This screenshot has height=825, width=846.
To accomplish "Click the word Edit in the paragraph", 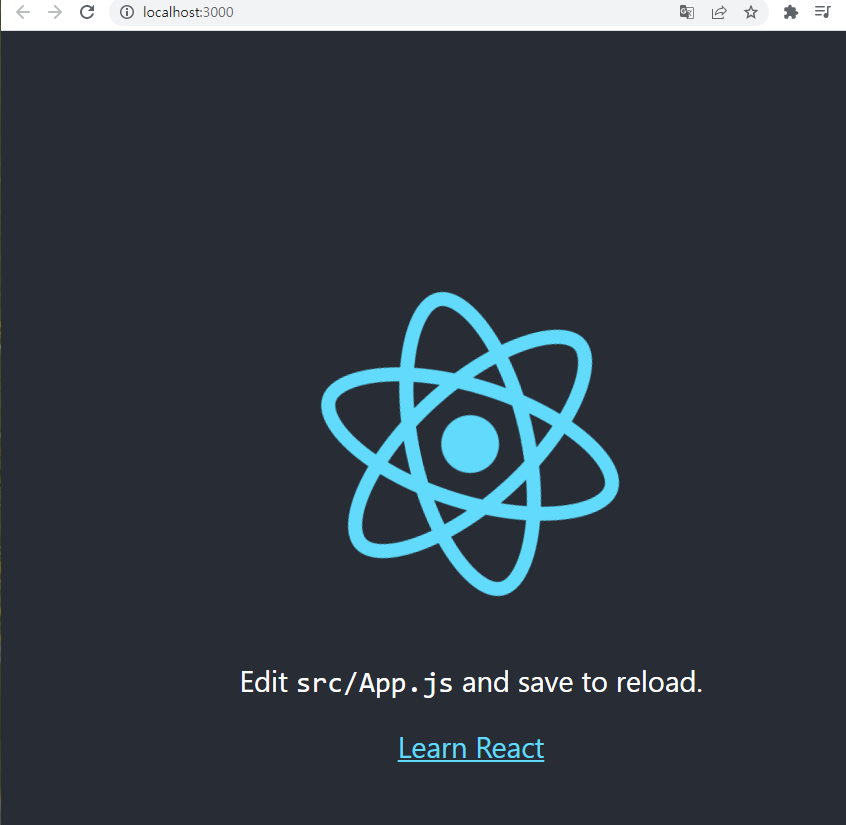I will click(264, 682).
